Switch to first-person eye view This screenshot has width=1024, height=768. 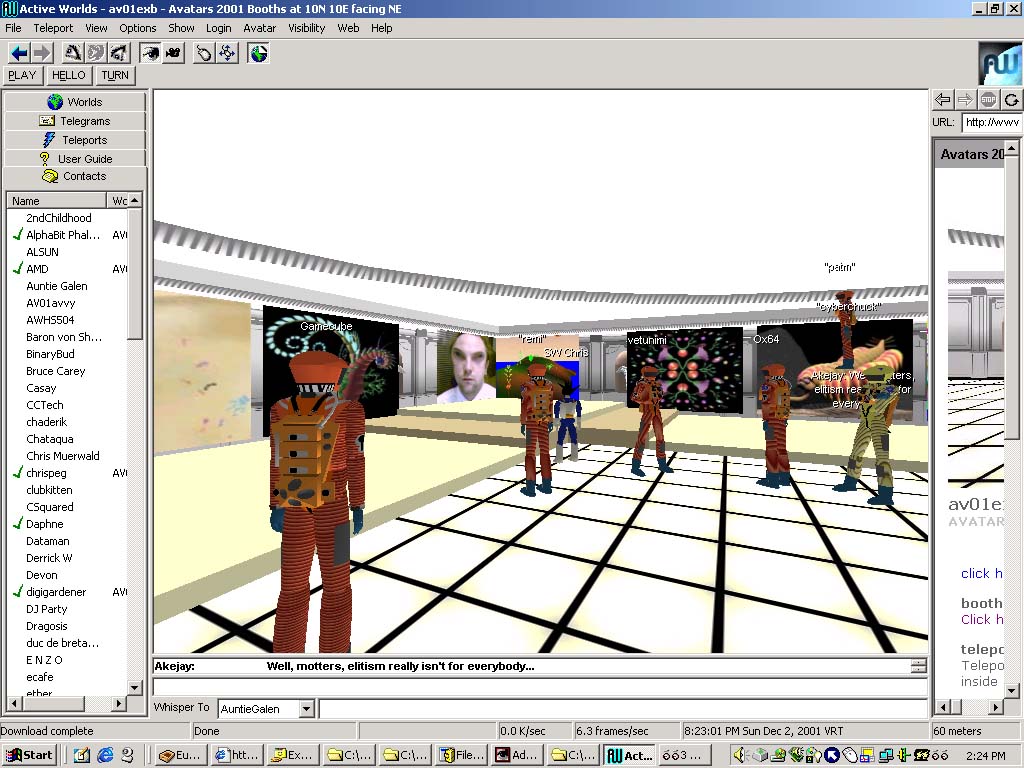[x=150, y=53]
